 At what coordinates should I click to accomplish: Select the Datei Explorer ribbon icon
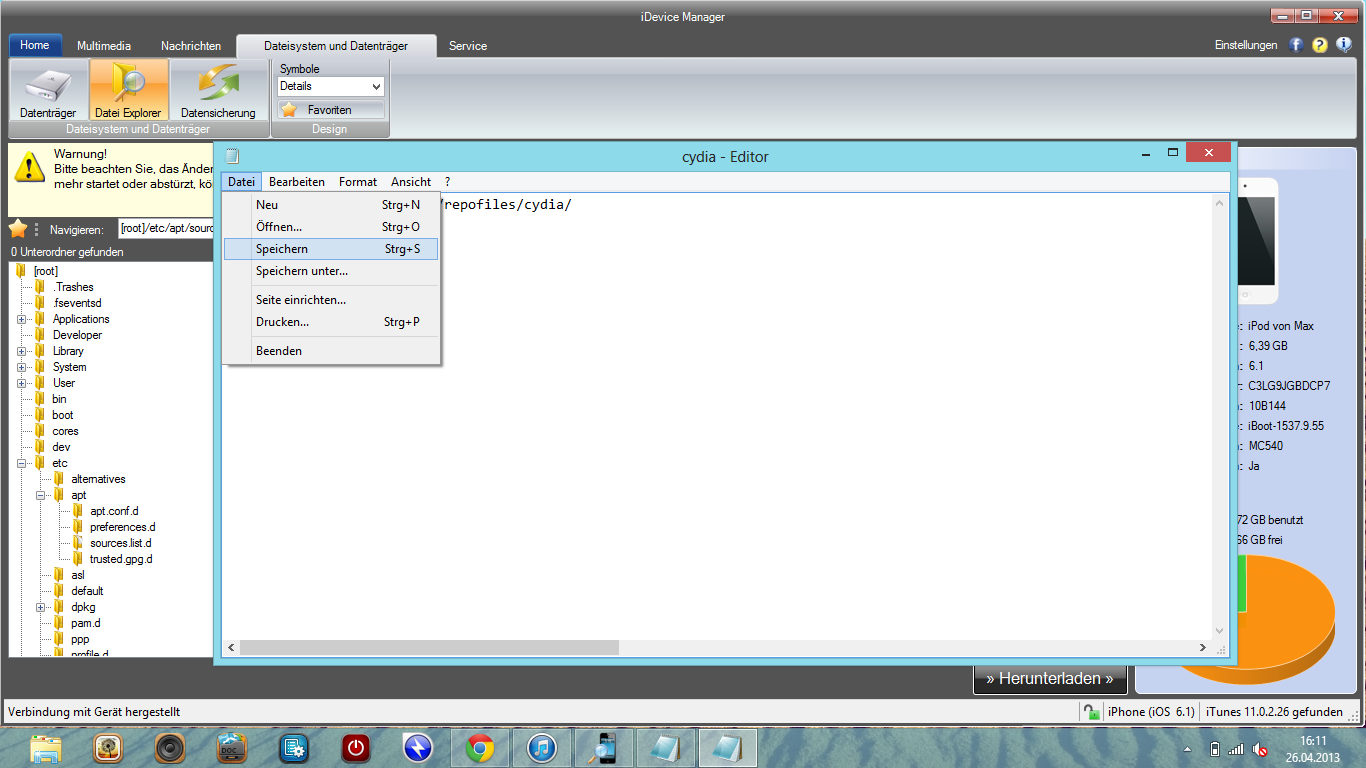point(128,90)
